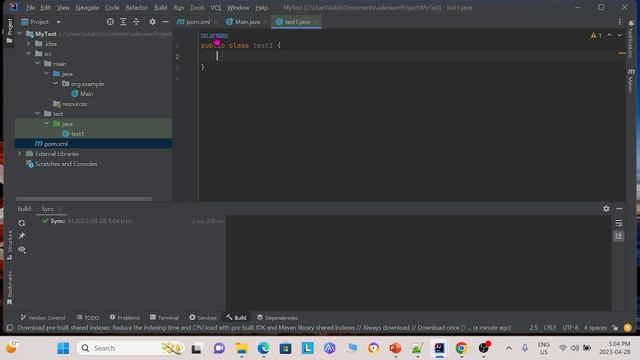The height and width of the screenshot is (360, 640).
Task: Click the Expand All icon in Project panel
Action: 123,22
